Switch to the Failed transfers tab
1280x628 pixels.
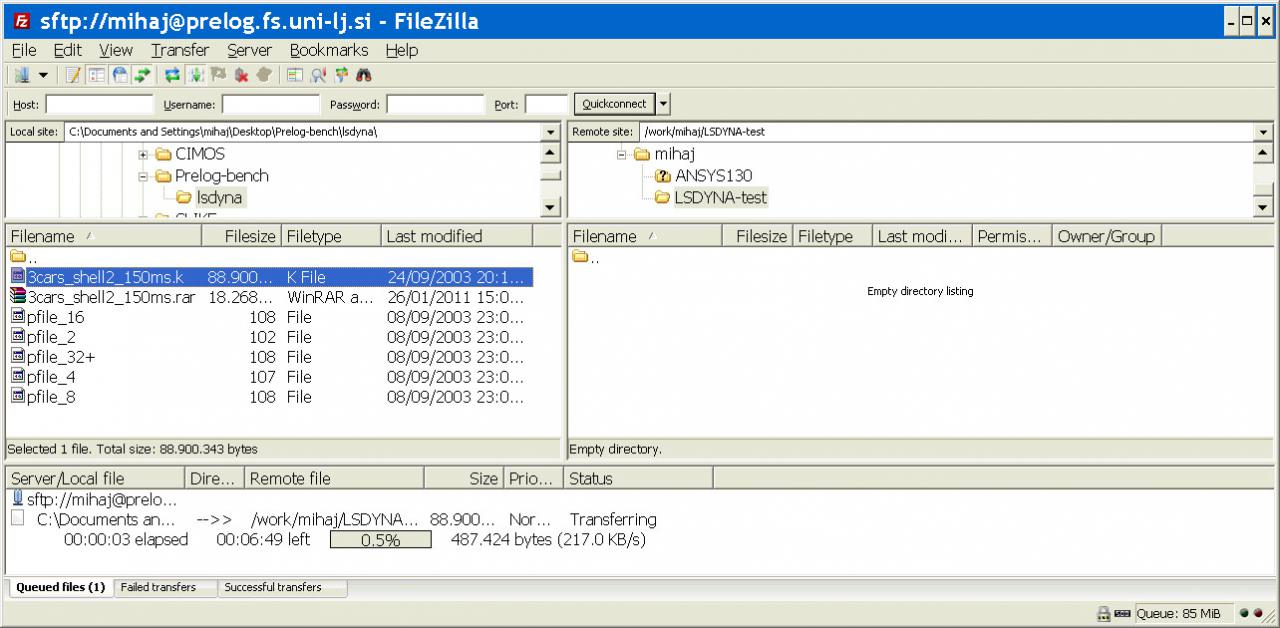(158, 588)
